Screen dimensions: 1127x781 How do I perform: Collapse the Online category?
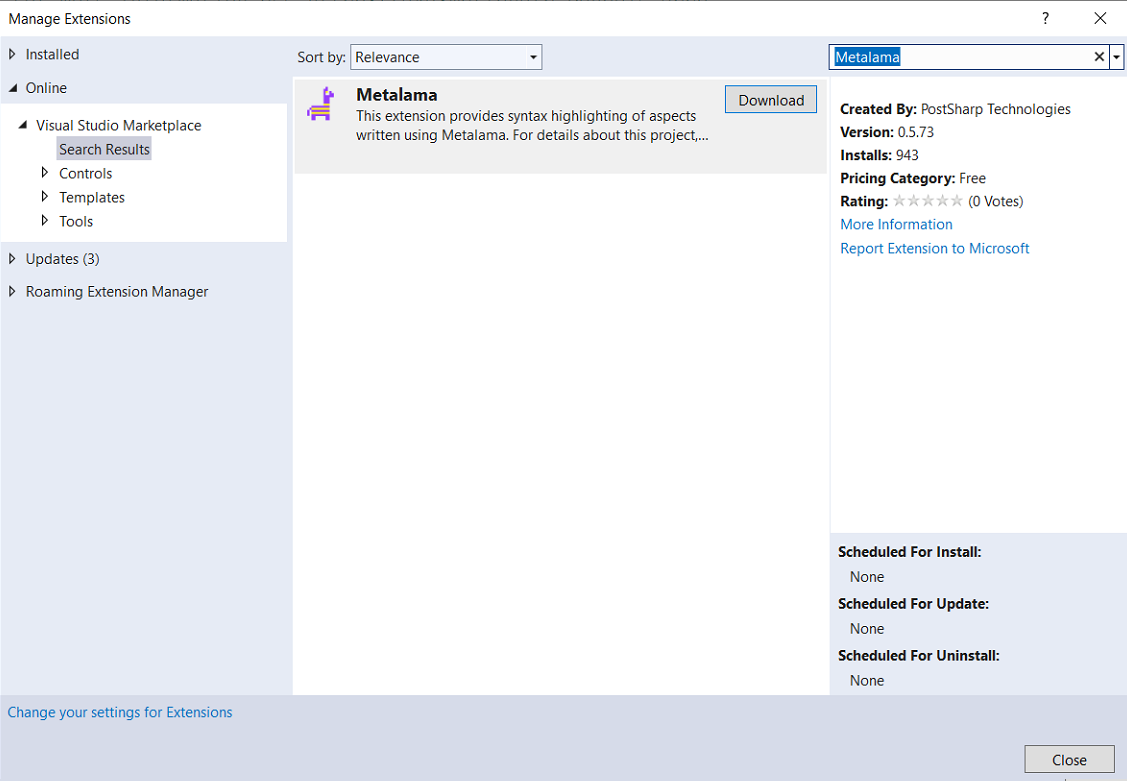pyautogui.click(x=13, y=88)
